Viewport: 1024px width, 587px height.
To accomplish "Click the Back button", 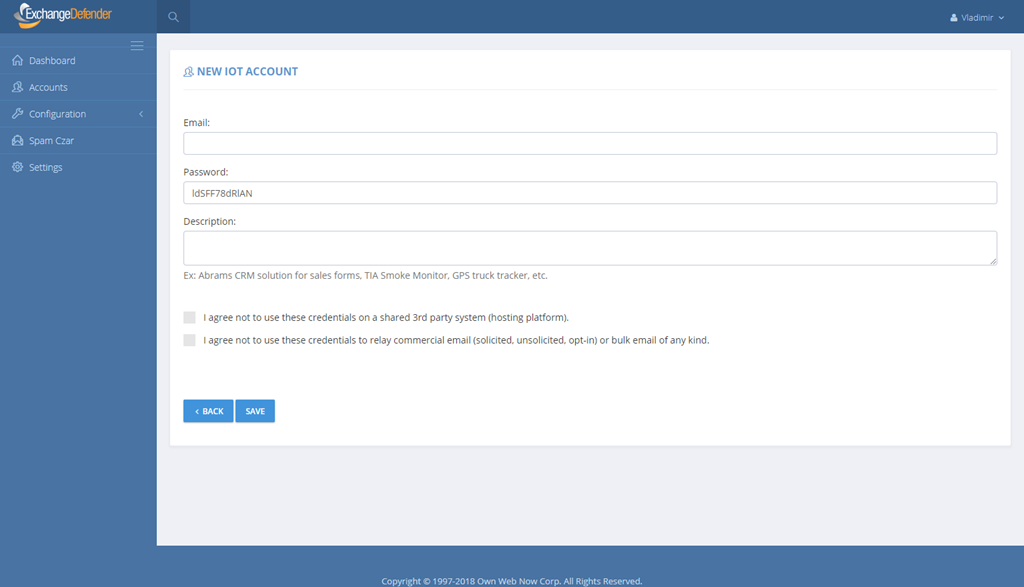I will 208,411.
